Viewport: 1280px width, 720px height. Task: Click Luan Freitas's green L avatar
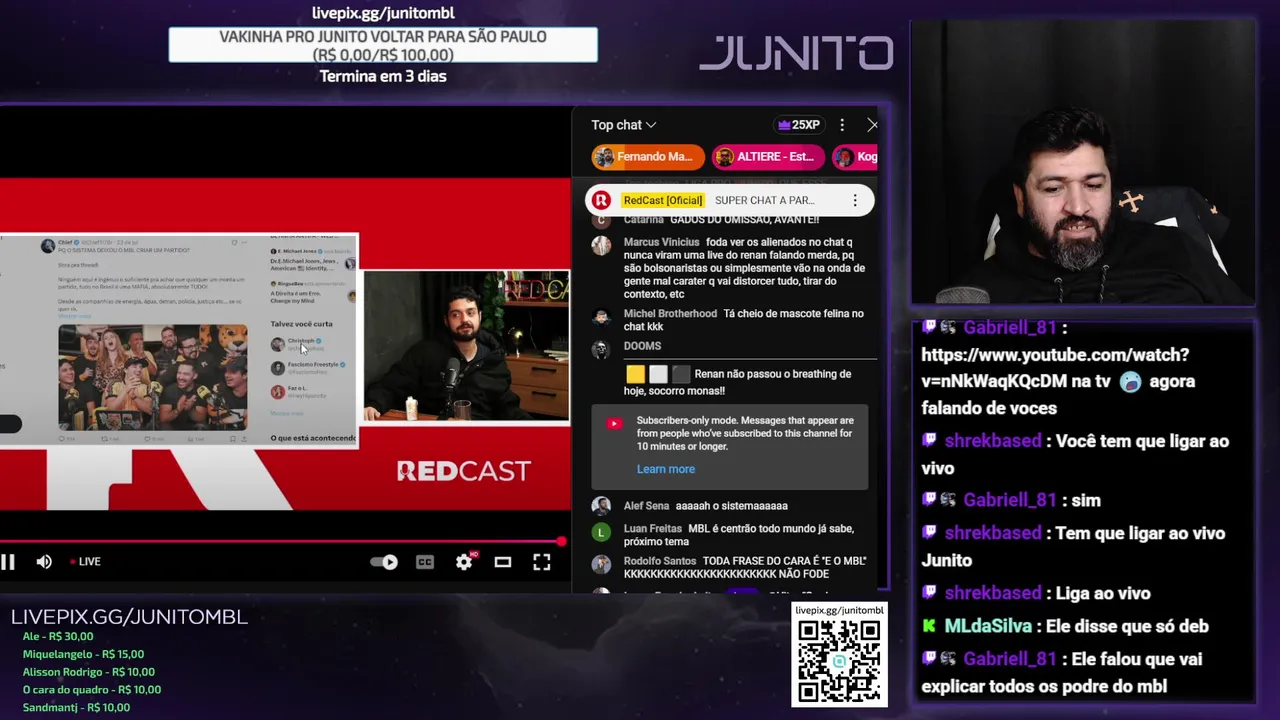coord(601,532)
